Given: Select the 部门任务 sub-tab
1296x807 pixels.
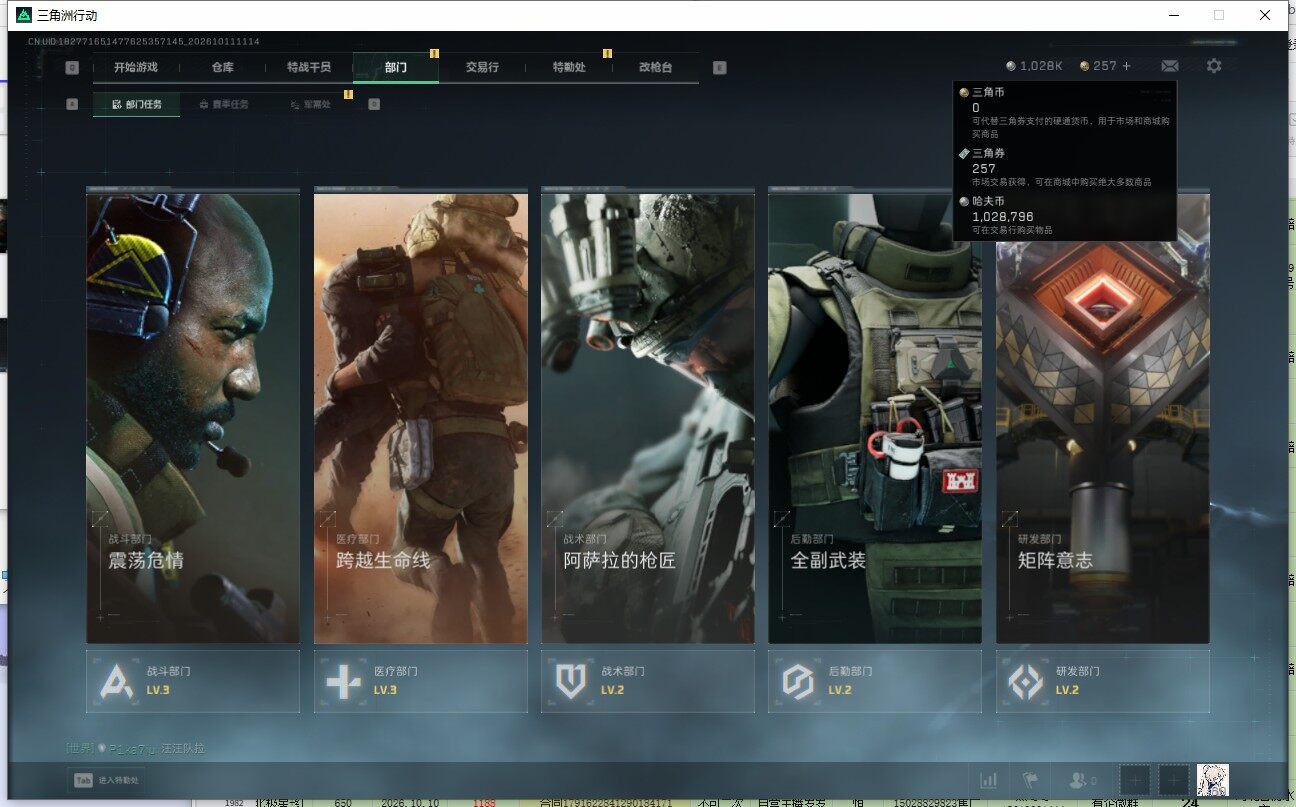Looking at the screenshot, I should click(137, 104).
